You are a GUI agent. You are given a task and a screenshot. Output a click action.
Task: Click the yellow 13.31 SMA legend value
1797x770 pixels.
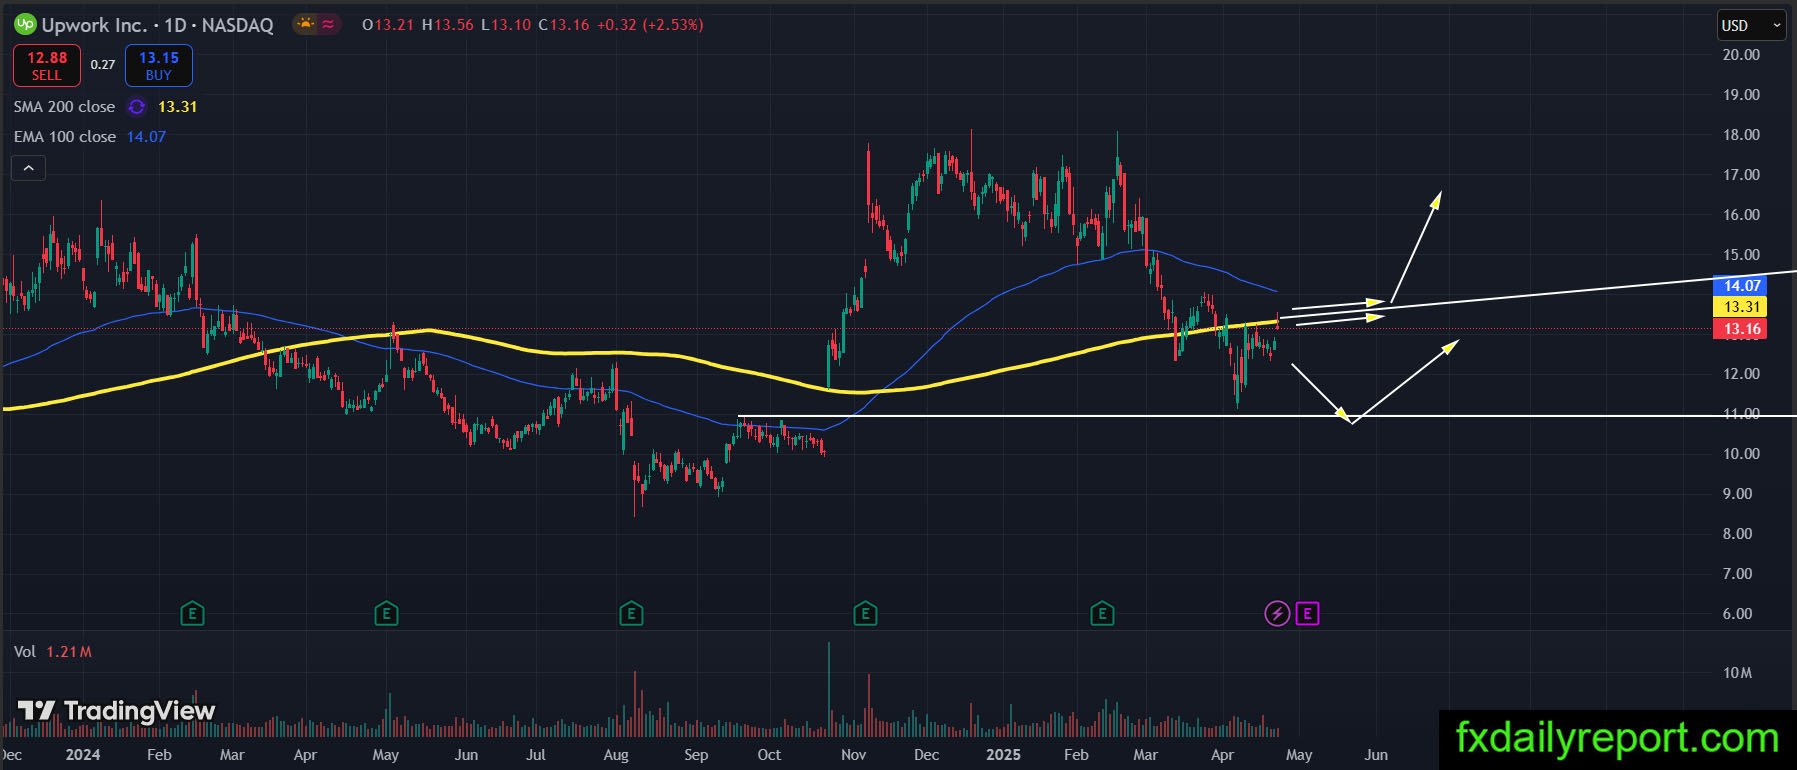coord(177,107)
